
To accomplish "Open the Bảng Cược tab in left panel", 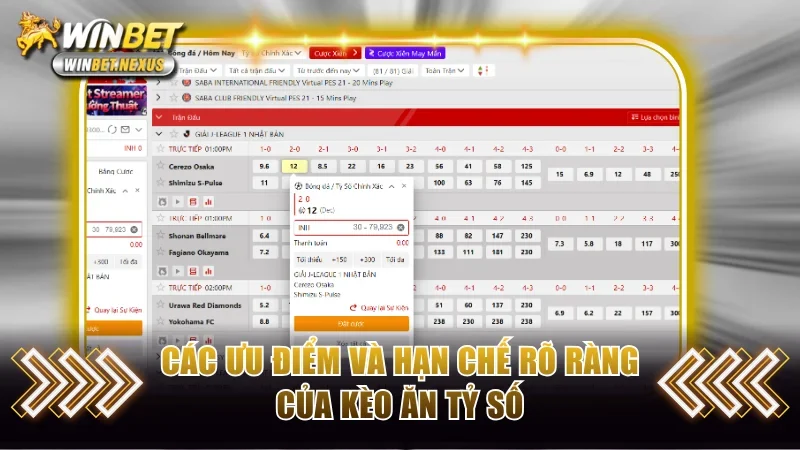I will point(116,171).
